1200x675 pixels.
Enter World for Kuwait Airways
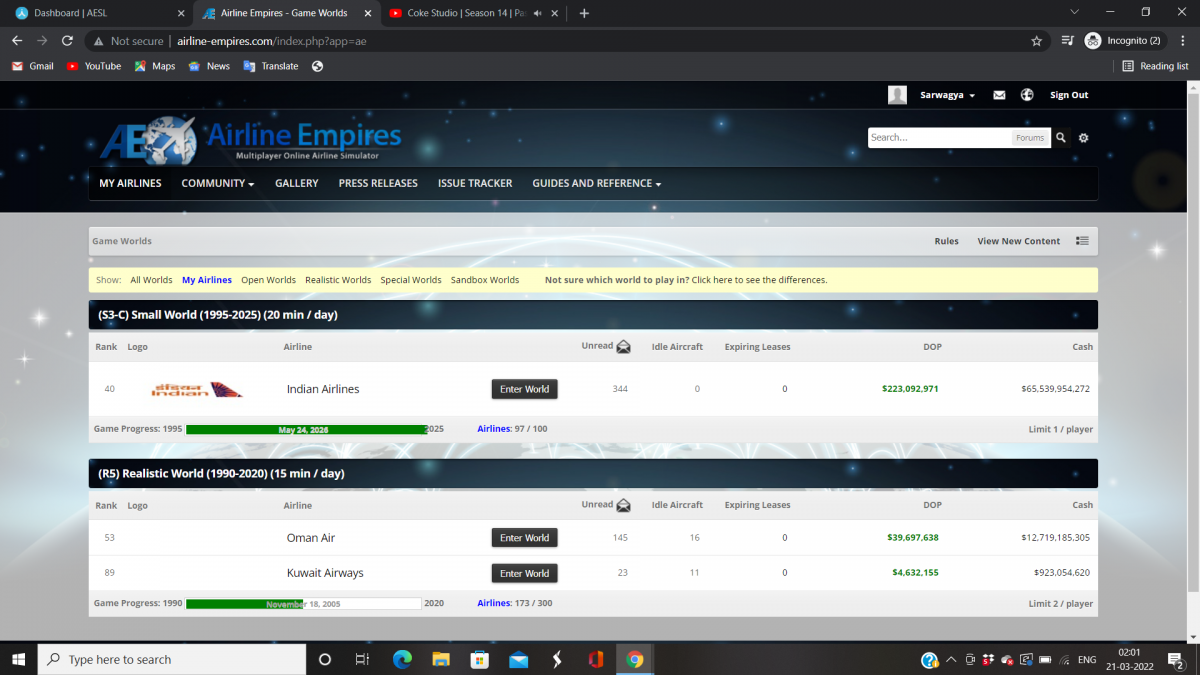pyautogui.click(x=524, y=574)
